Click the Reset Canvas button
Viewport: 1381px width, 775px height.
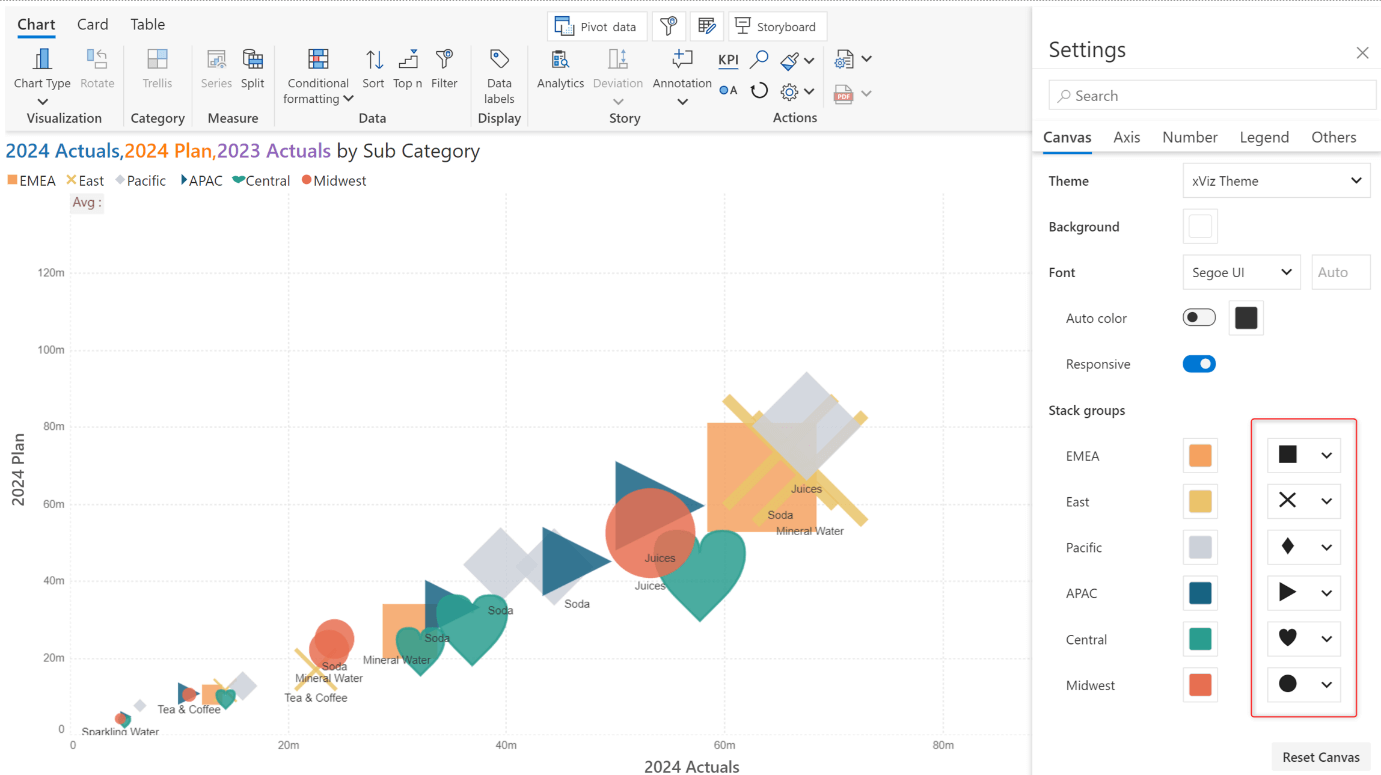point(1321,757)
